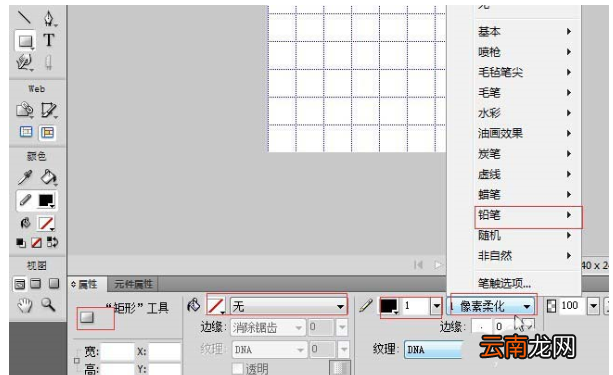Click the X position input field
The width and height of the screenshot is (613, 375).
tap(165, 351)
